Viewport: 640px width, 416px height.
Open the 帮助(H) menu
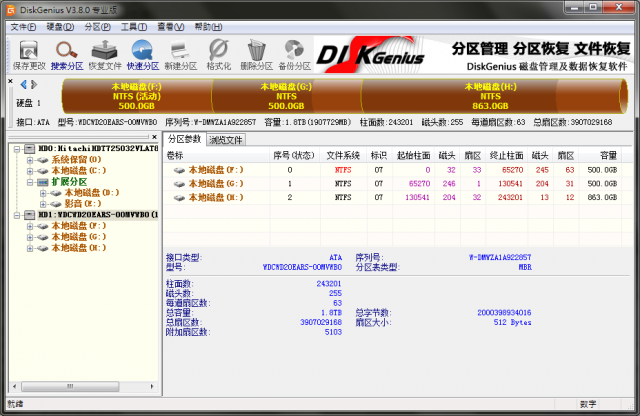pos(208,27)
